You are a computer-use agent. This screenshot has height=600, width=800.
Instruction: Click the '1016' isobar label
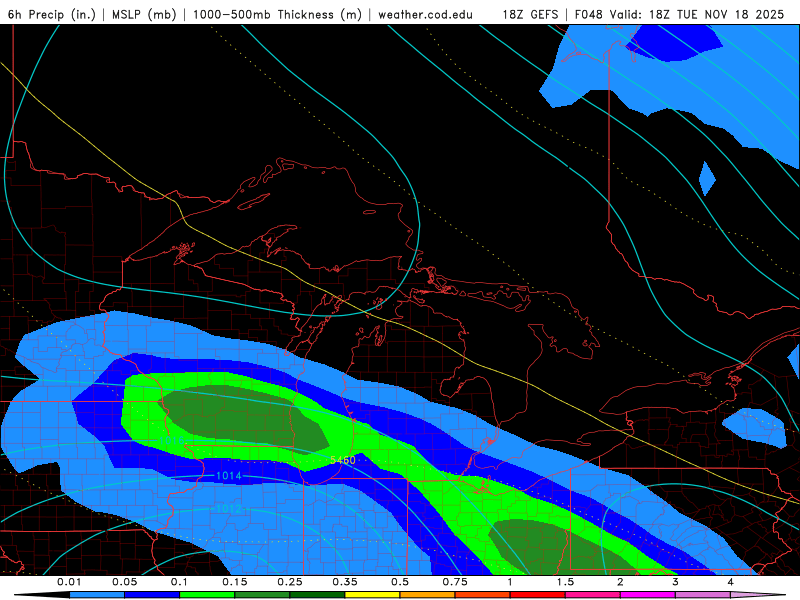point(171,440)
